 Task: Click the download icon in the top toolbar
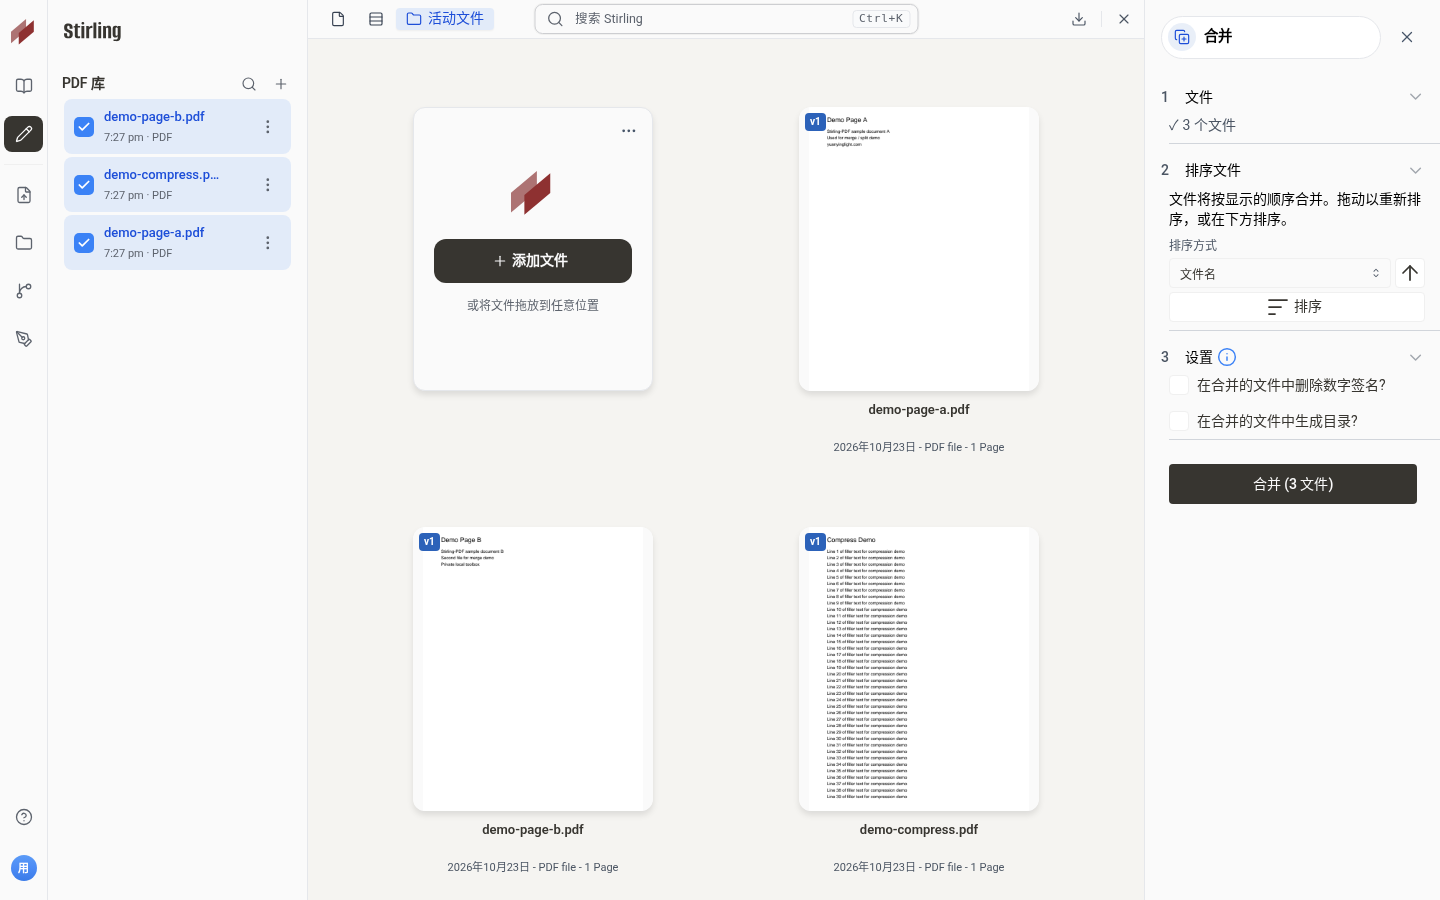click(x=1079, y=19)
